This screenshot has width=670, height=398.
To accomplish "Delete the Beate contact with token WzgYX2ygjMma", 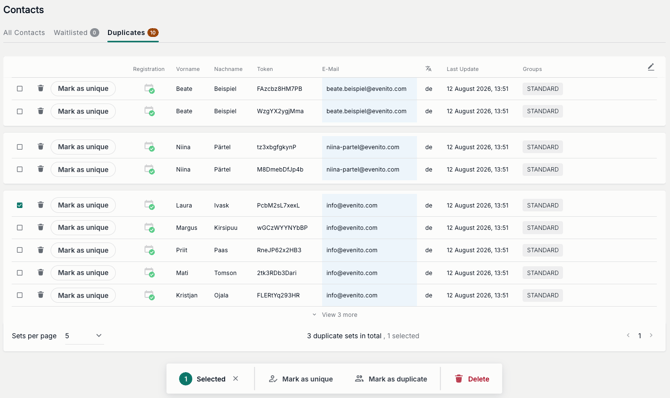I will [41, 111].
